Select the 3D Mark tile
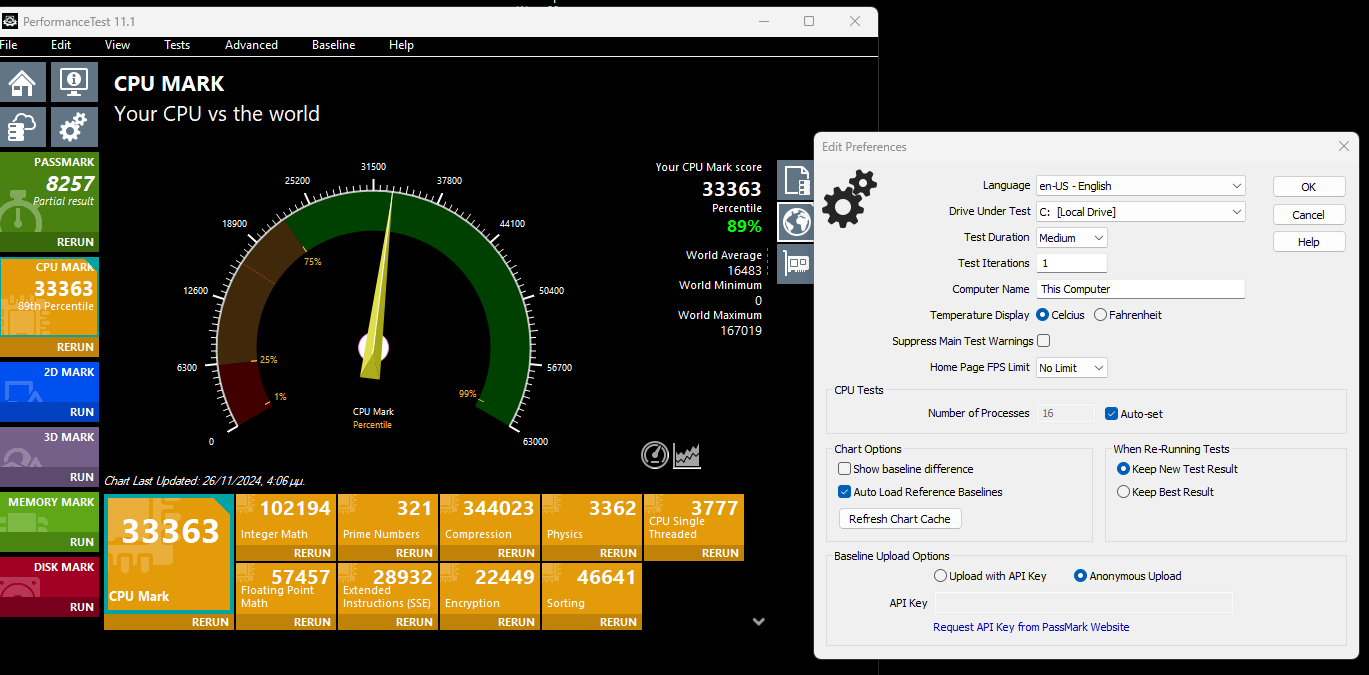 (49, 448)
